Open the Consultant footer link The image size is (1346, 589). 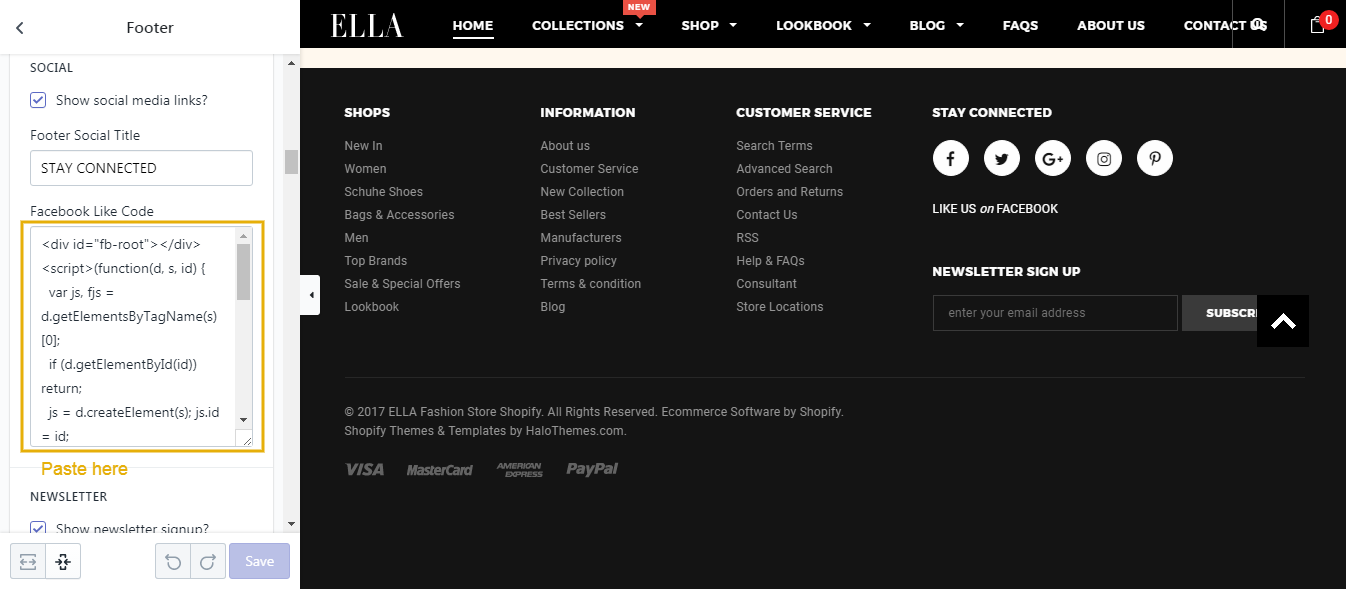[767, 284]
